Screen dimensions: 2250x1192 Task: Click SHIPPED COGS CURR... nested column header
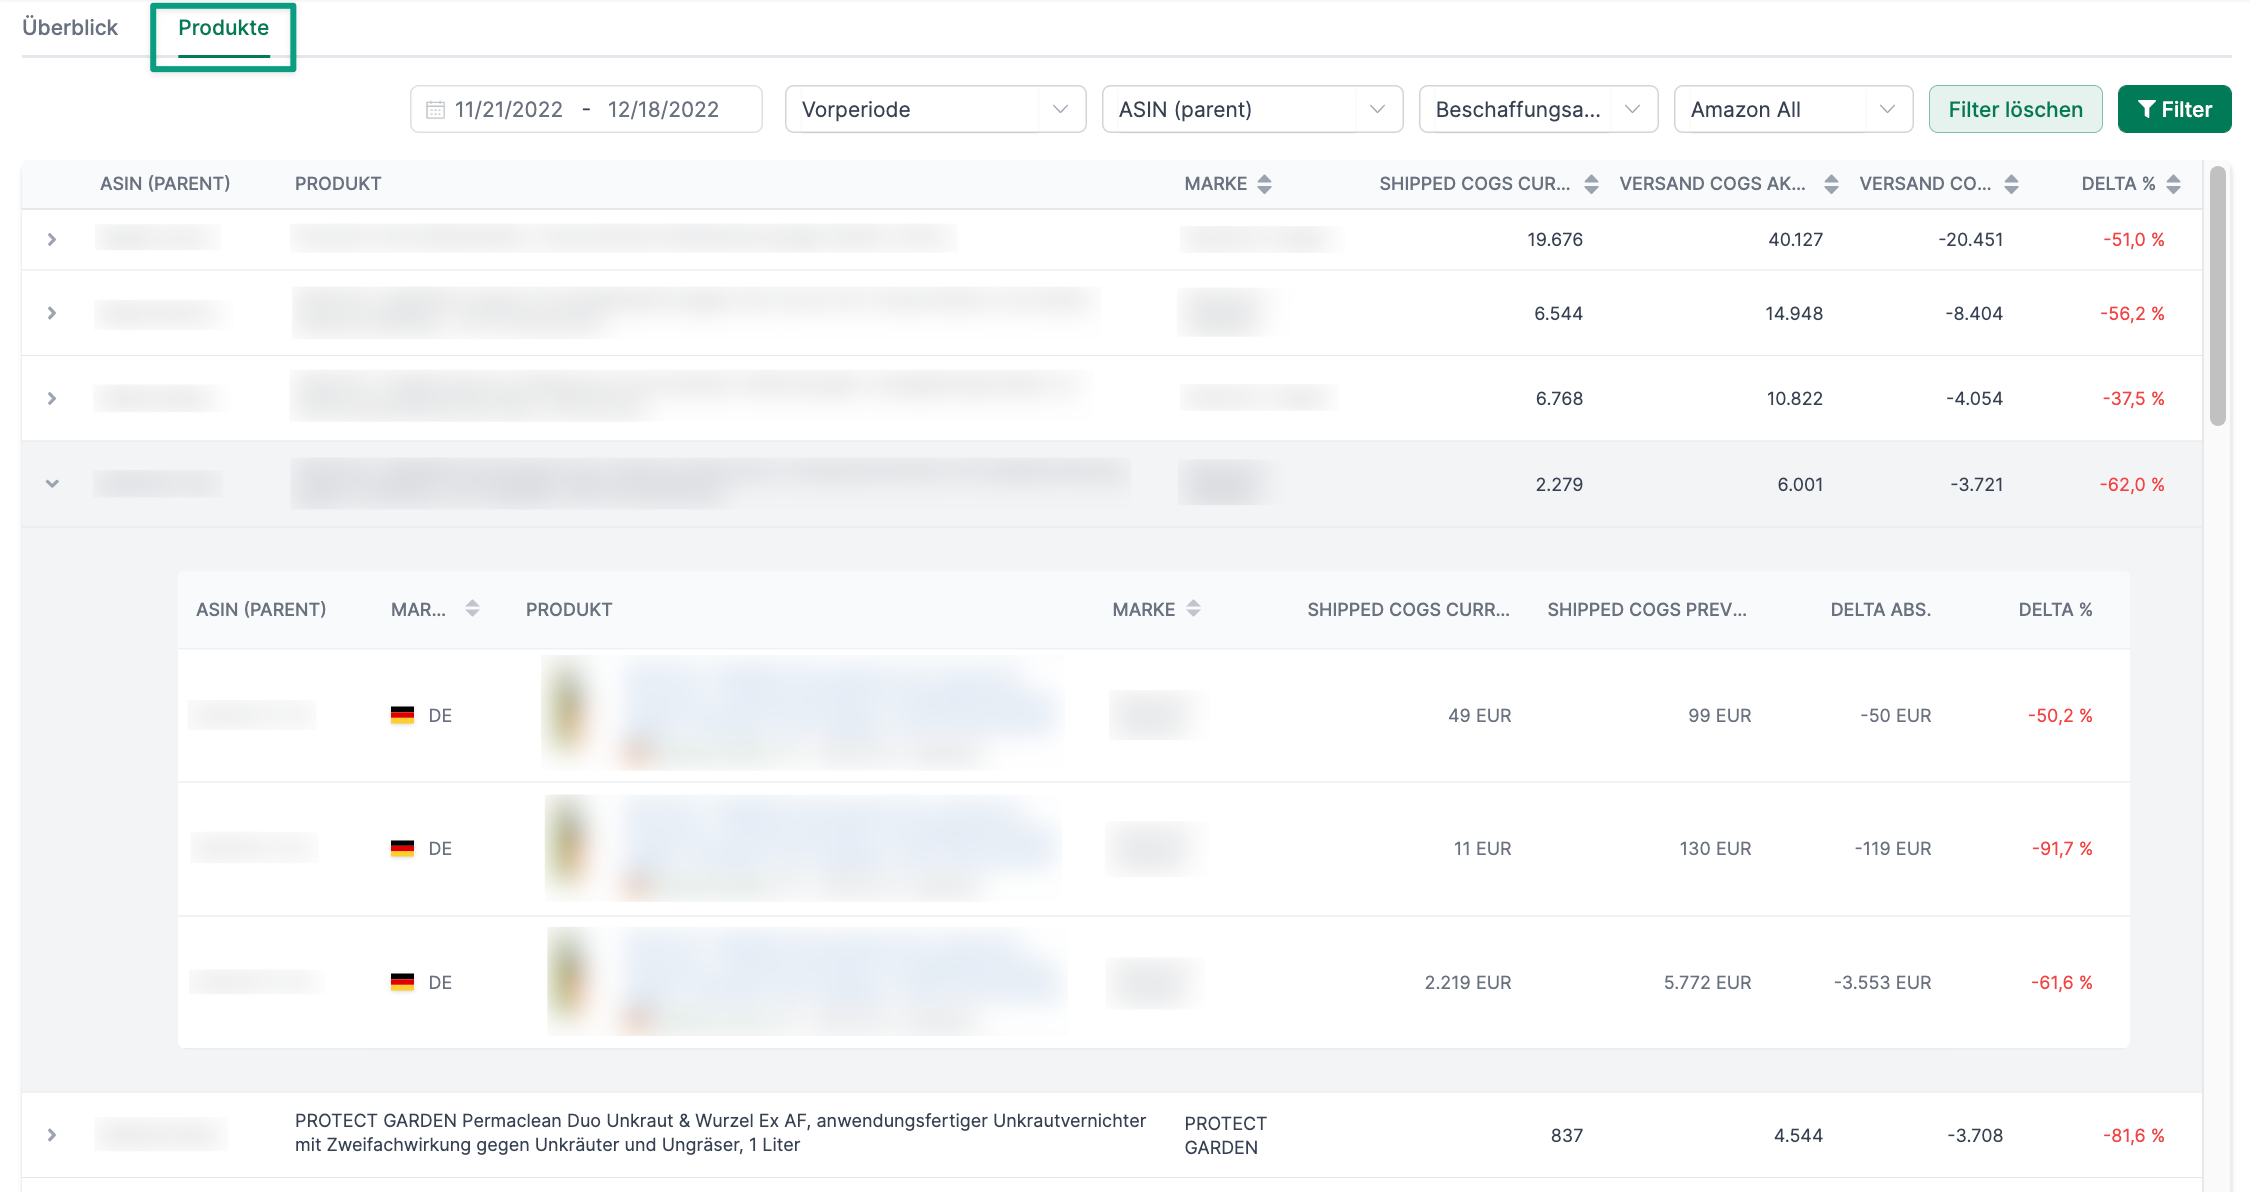1408,610
